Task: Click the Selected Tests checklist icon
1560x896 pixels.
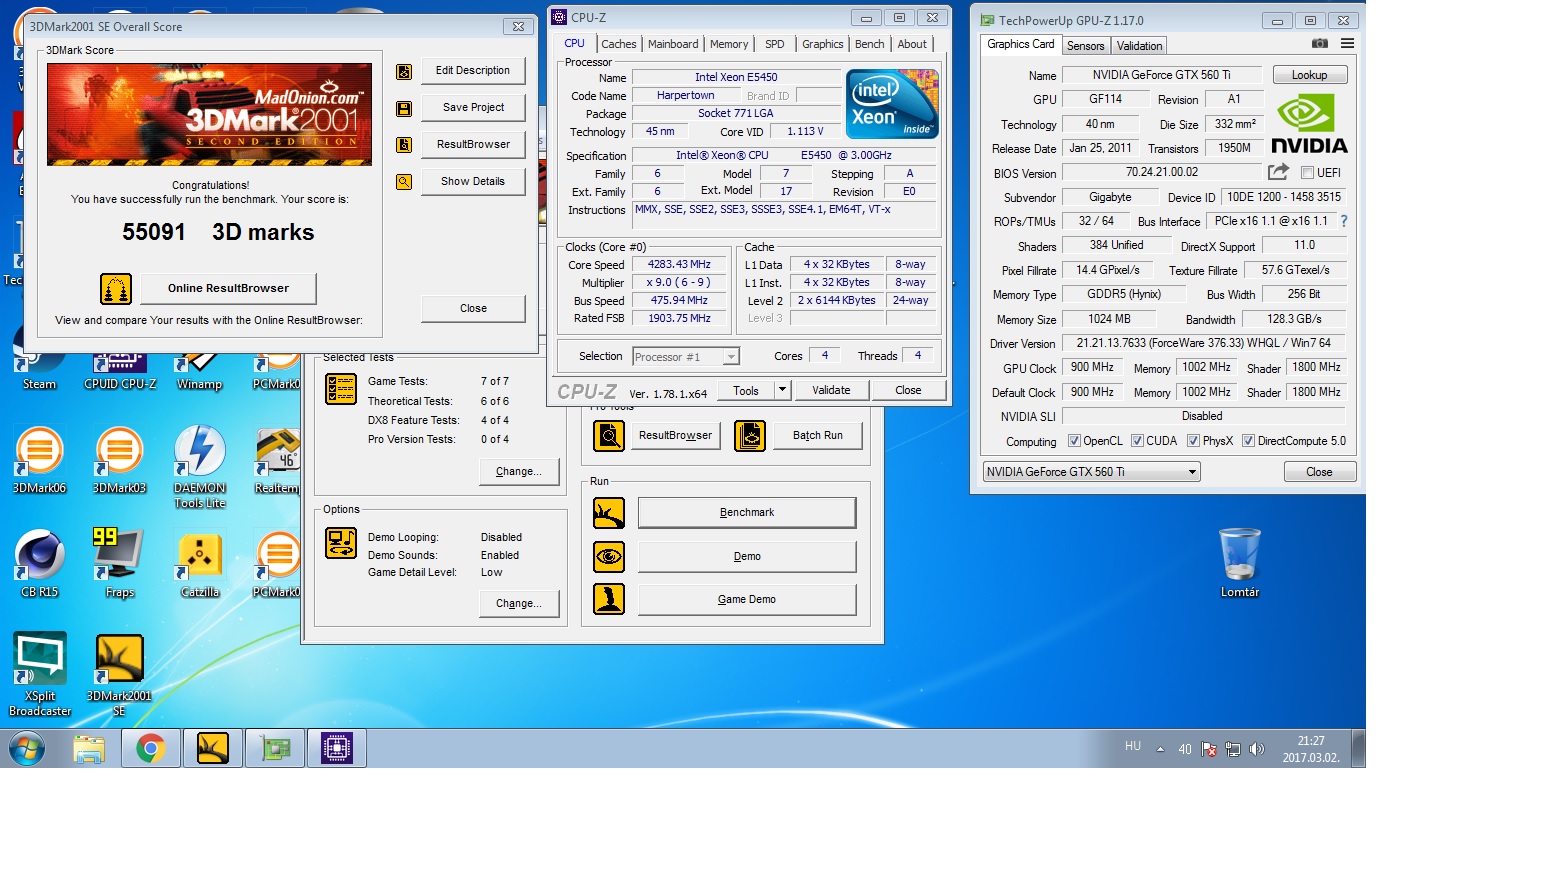Action: click(341, 389)
